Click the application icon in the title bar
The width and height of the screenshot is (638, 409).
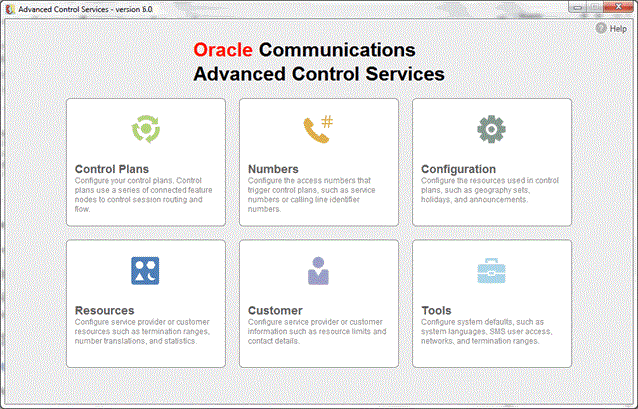click(10, 9)
